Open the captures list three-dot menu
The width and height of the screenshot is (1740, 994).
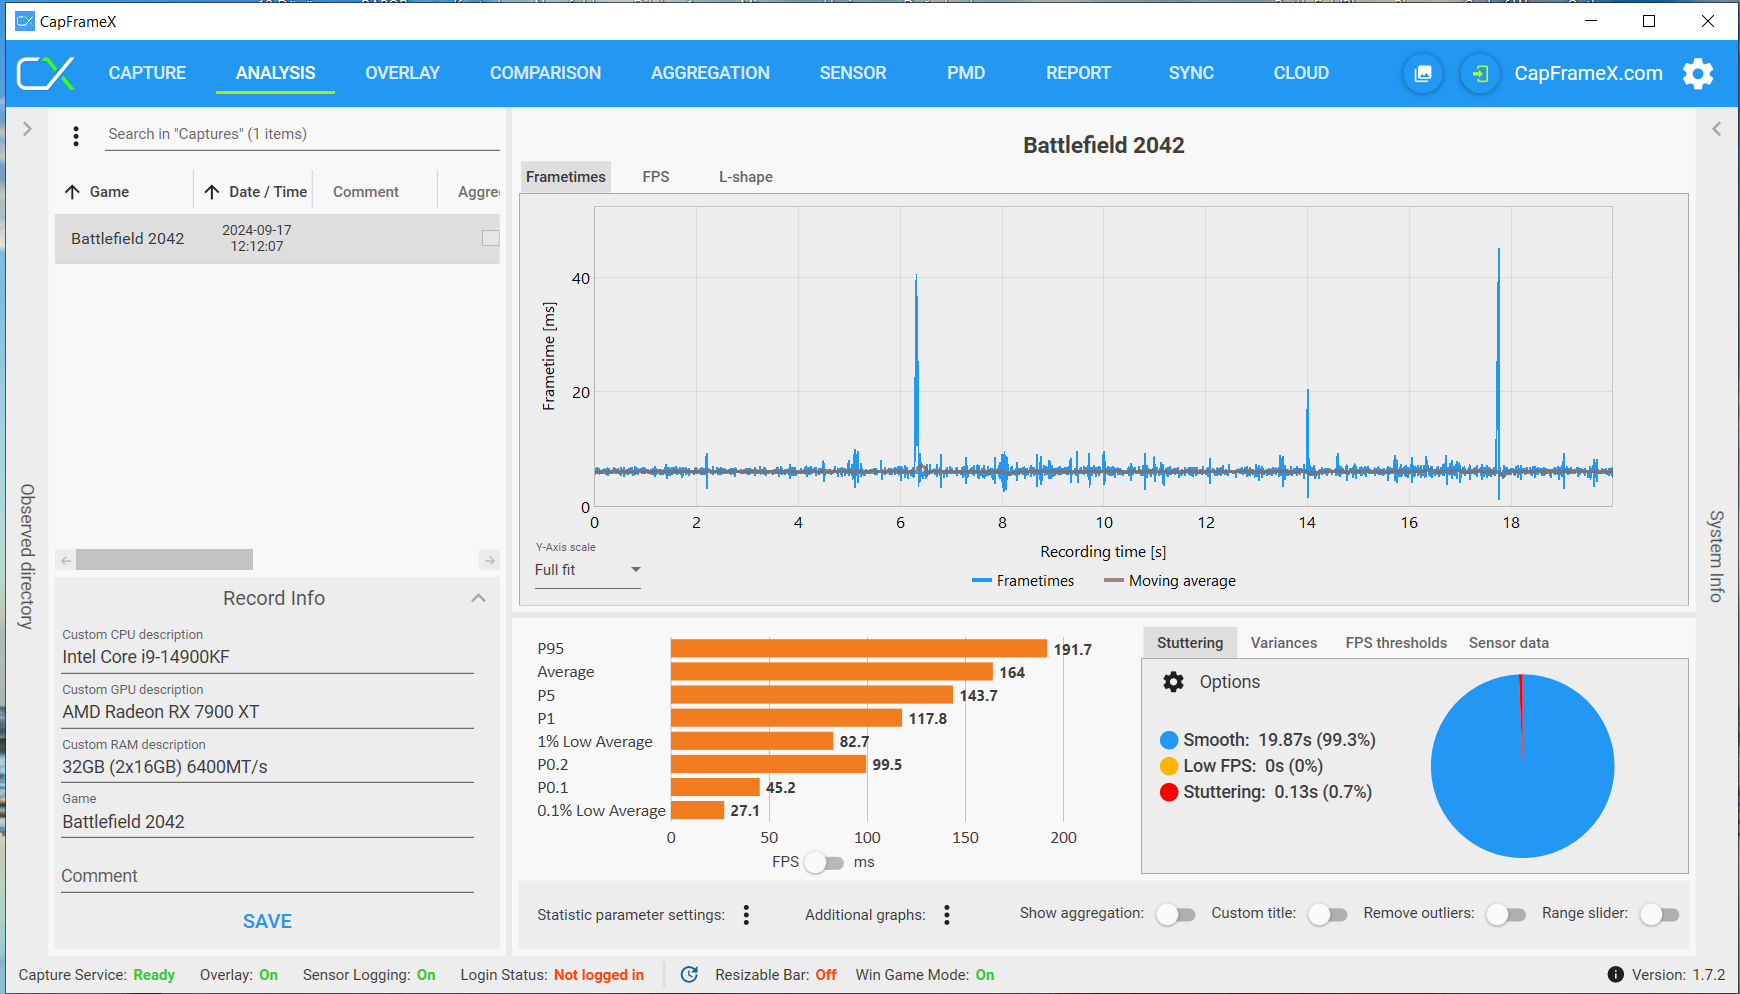coord(76,135)
